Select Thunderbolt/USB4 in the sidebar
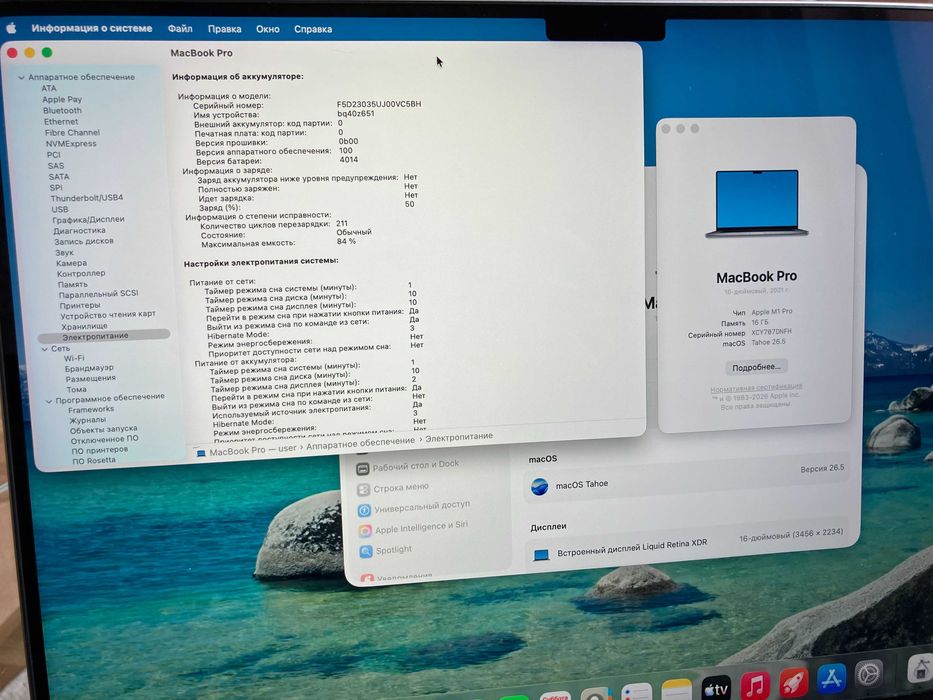The image size is (933, 700). tap(87, 198)
